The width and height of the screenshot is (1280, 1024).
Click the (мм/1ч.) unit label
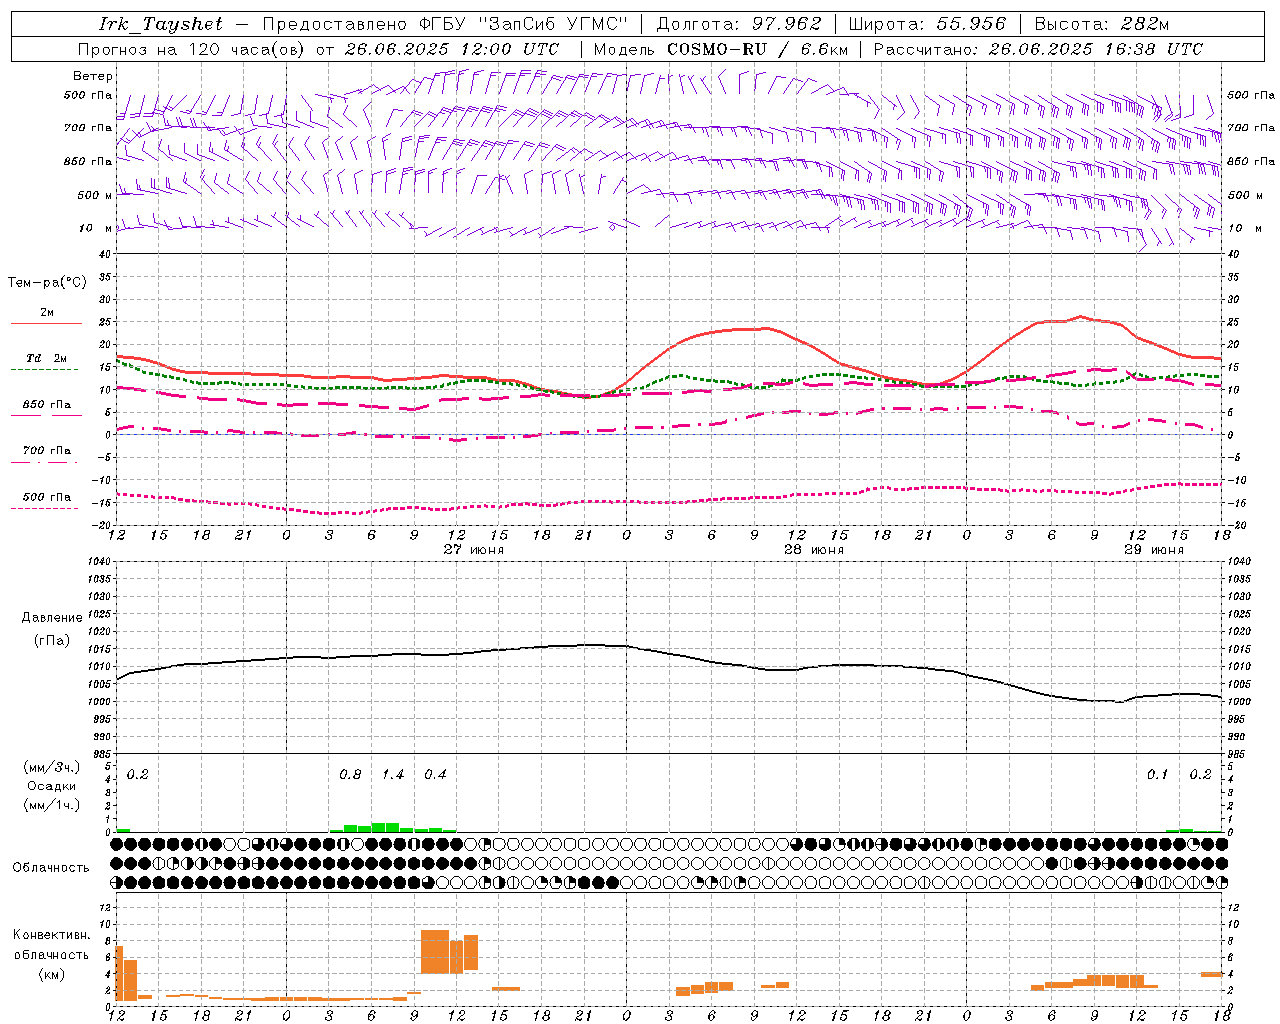click(52, 805)
